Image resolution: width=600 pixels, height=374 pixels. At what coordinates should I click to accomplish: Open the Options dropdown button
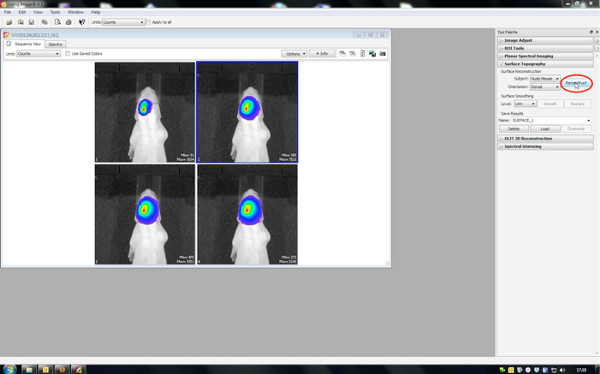click(x=294, y=54)
